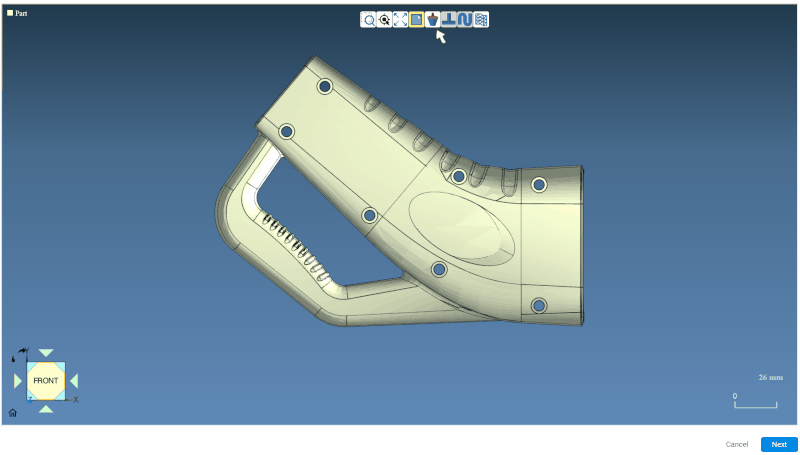This screenshot has width=800, height=455.
Task: Click the view cube right arrow
Action: [74, 381]
